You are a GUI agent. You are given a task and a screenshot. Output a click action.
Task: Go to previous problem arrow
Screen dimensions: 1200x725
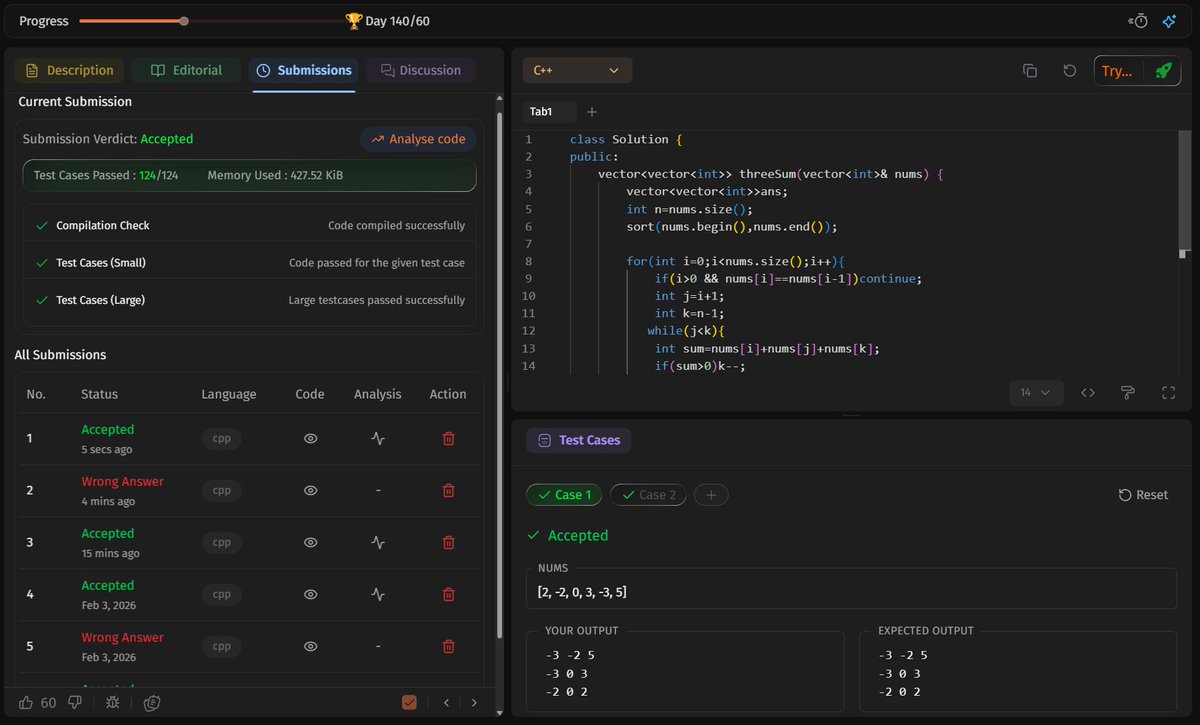447,702
